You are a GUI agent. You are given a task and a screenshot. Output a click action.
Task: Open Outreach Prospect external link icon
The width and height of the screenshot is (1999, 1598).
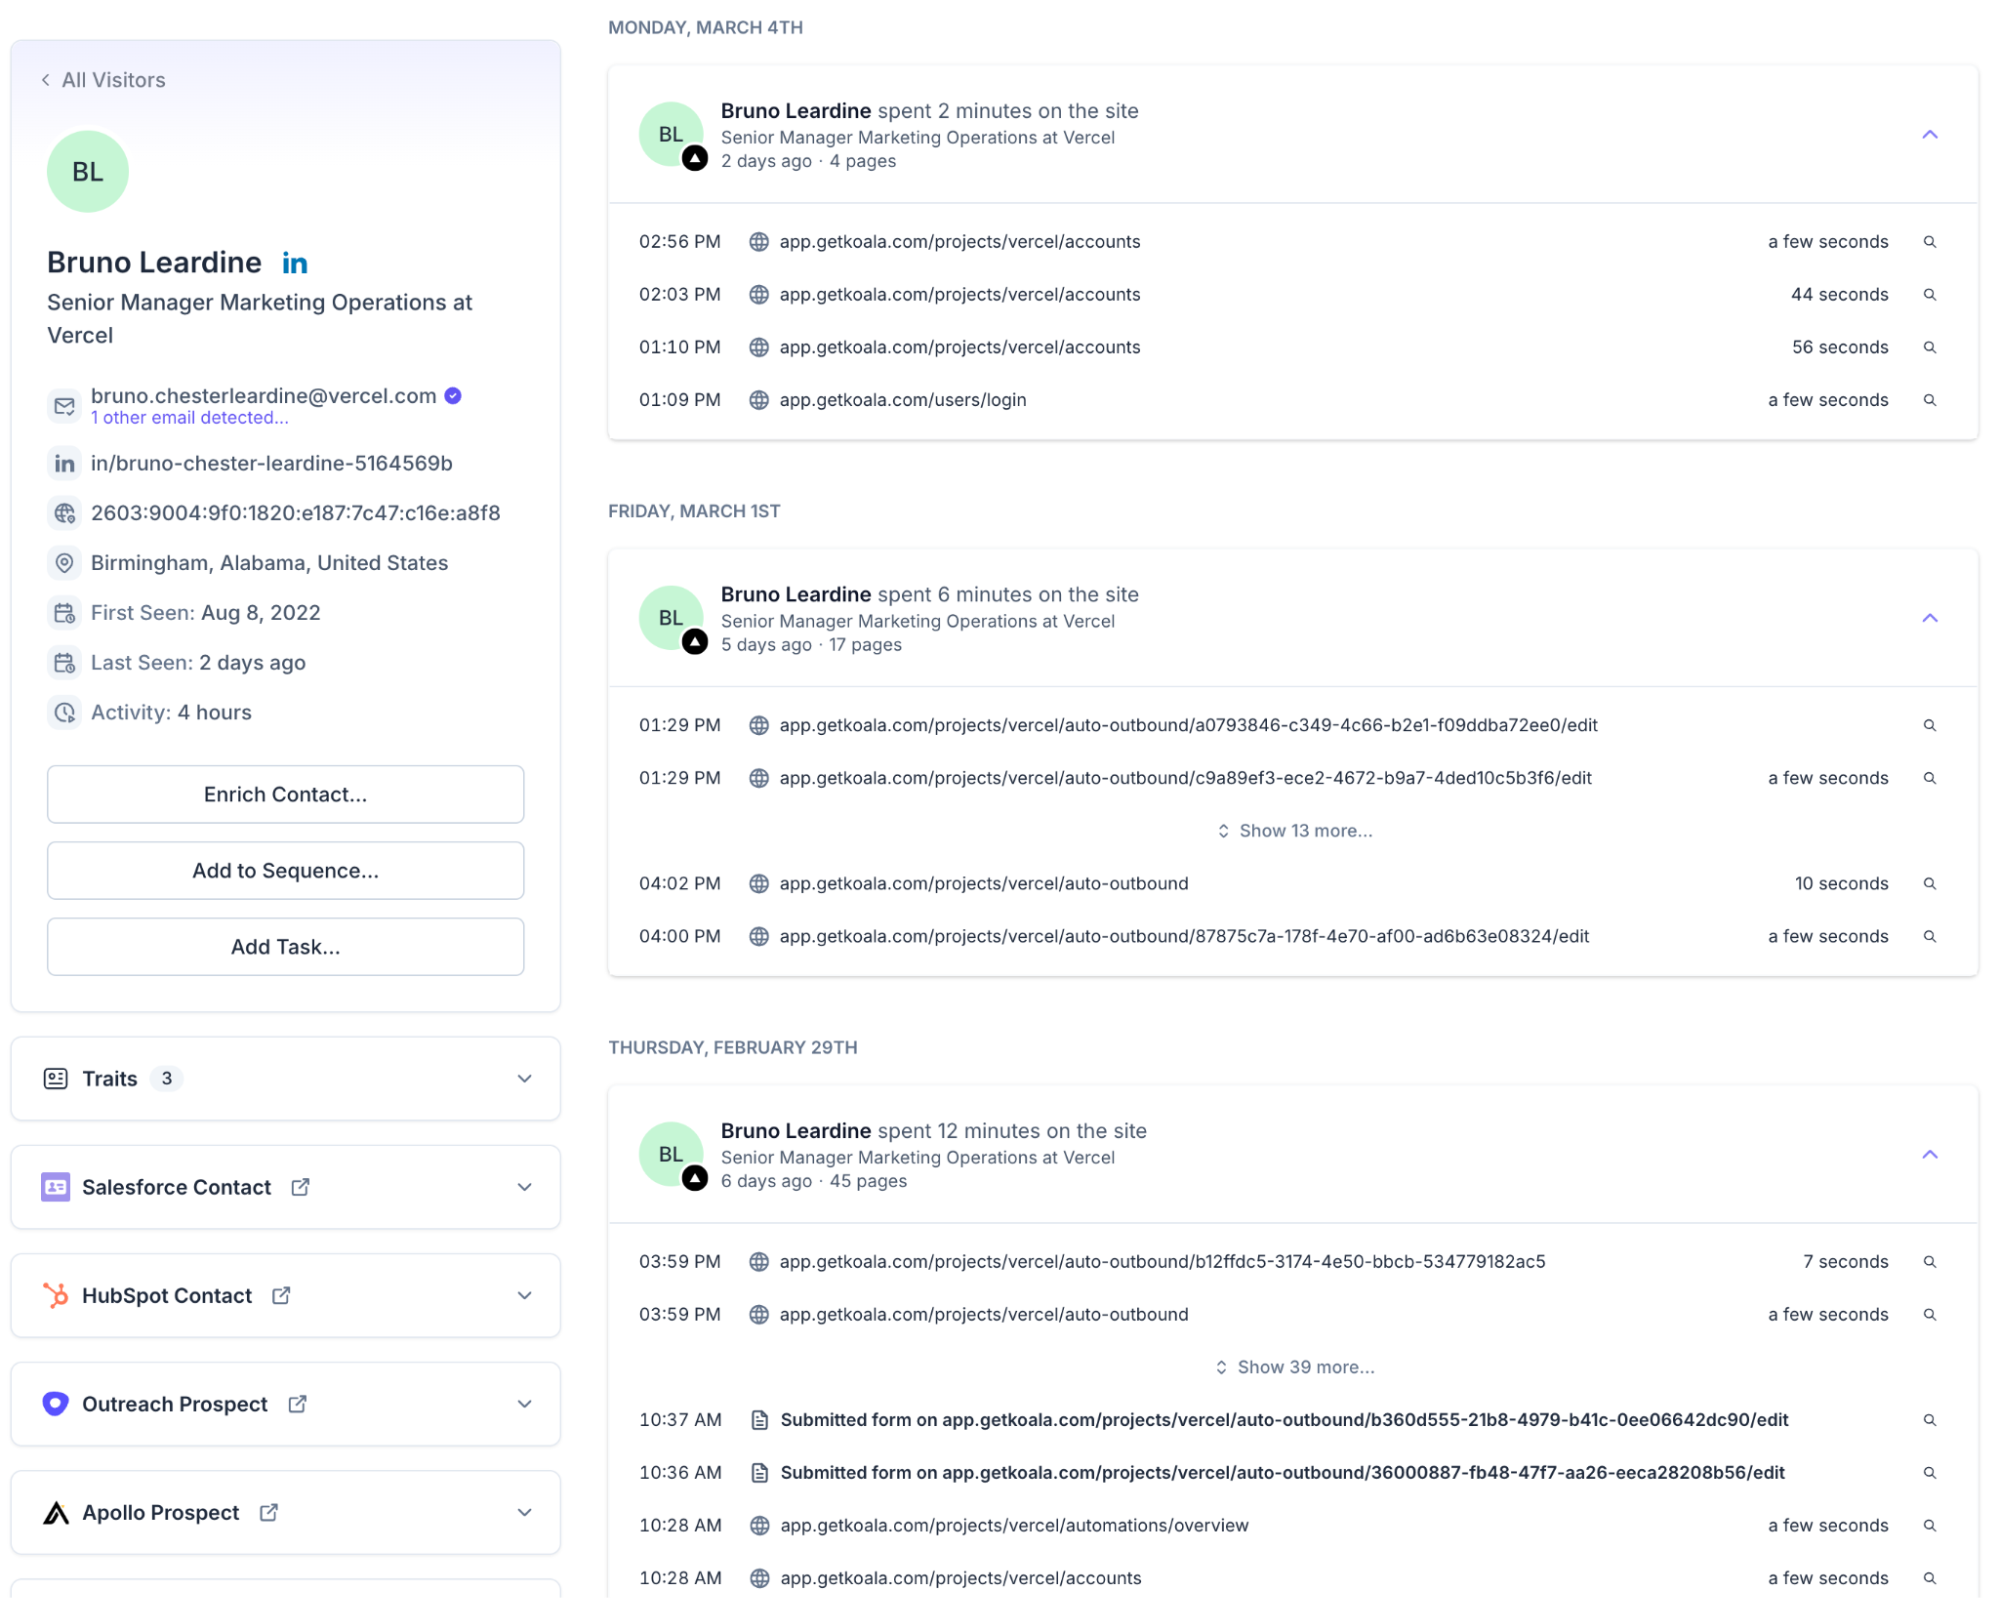pos(297,1404)
